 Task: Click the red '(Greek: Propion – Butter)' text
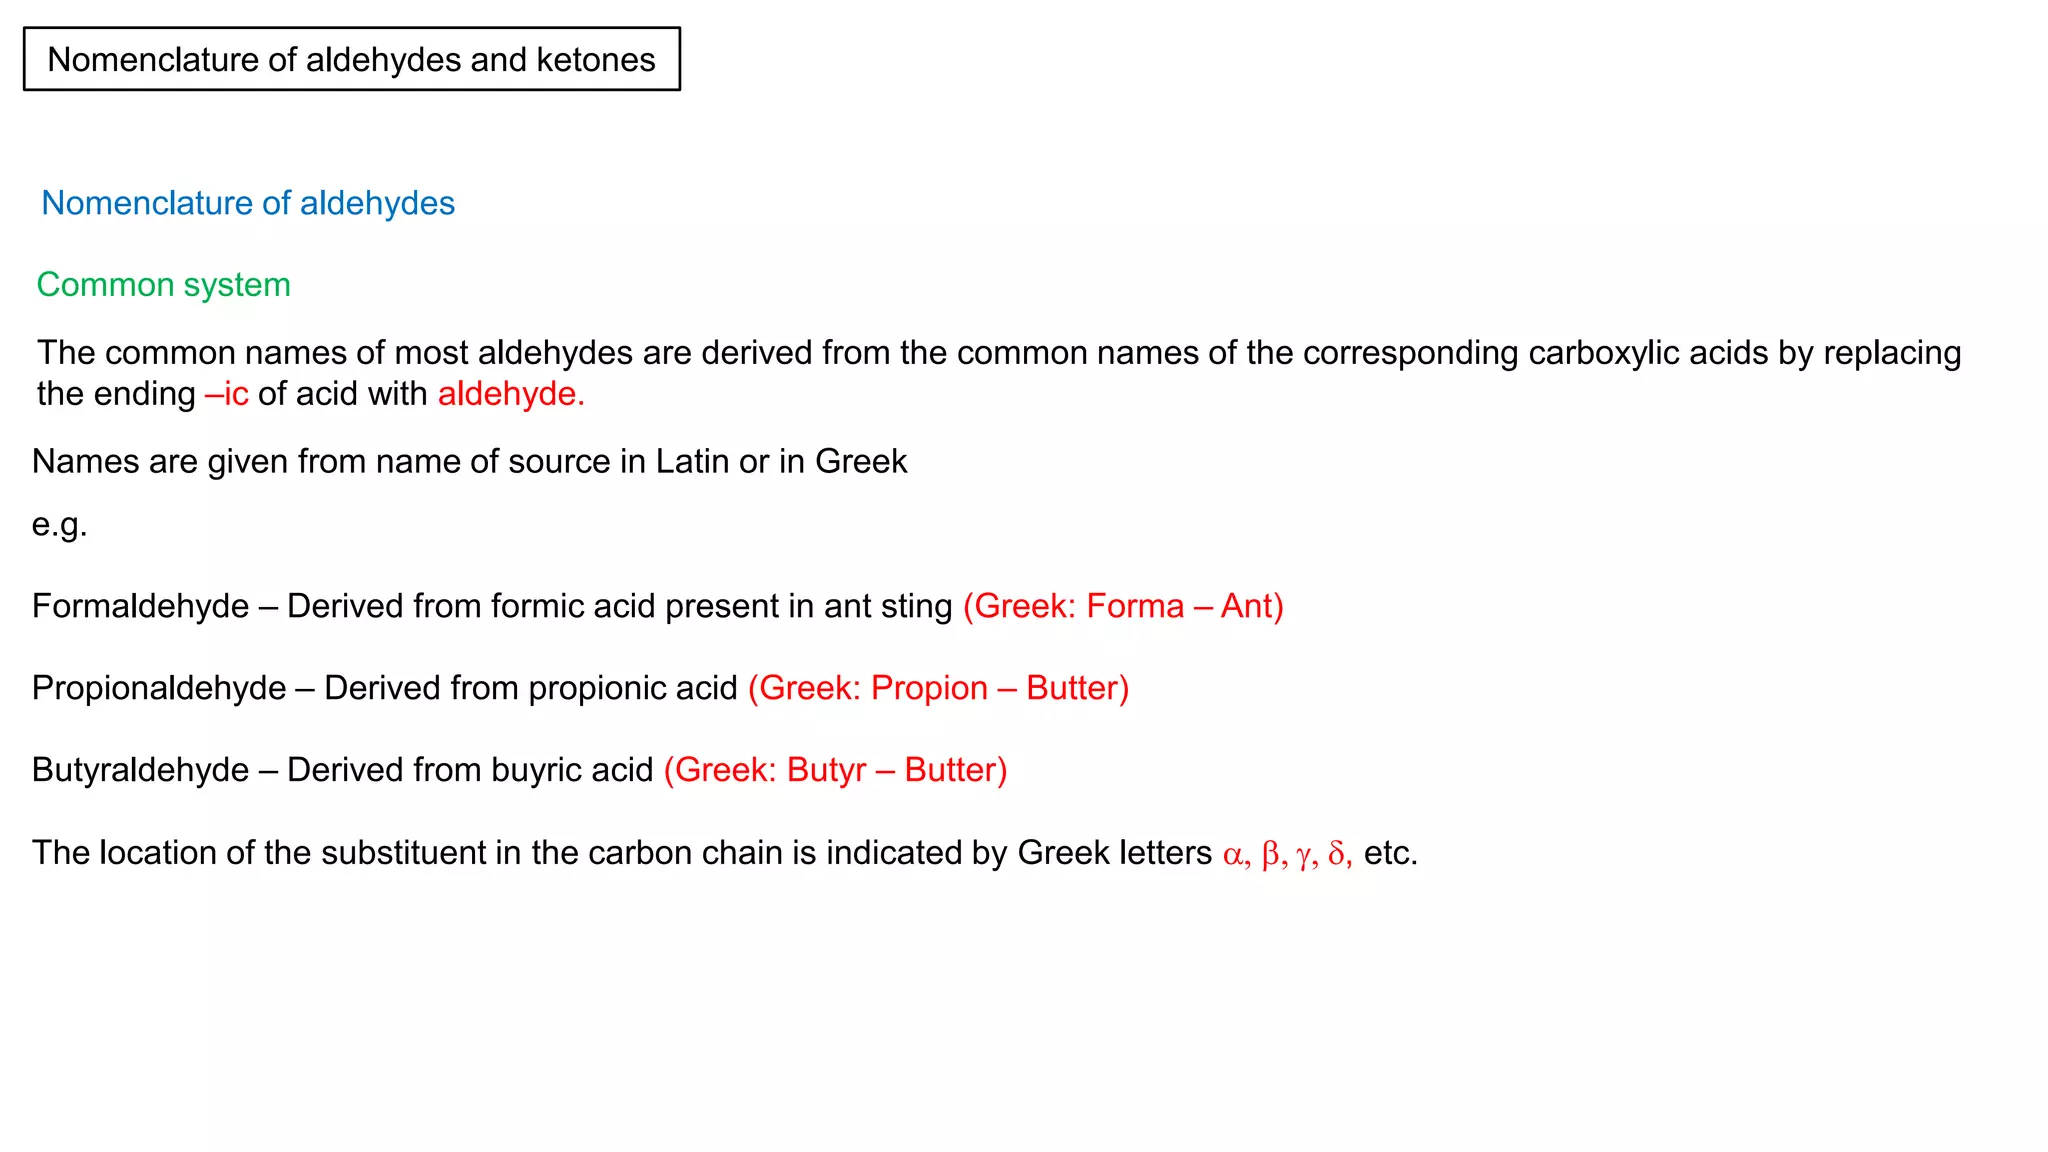(x=938, y=688)
